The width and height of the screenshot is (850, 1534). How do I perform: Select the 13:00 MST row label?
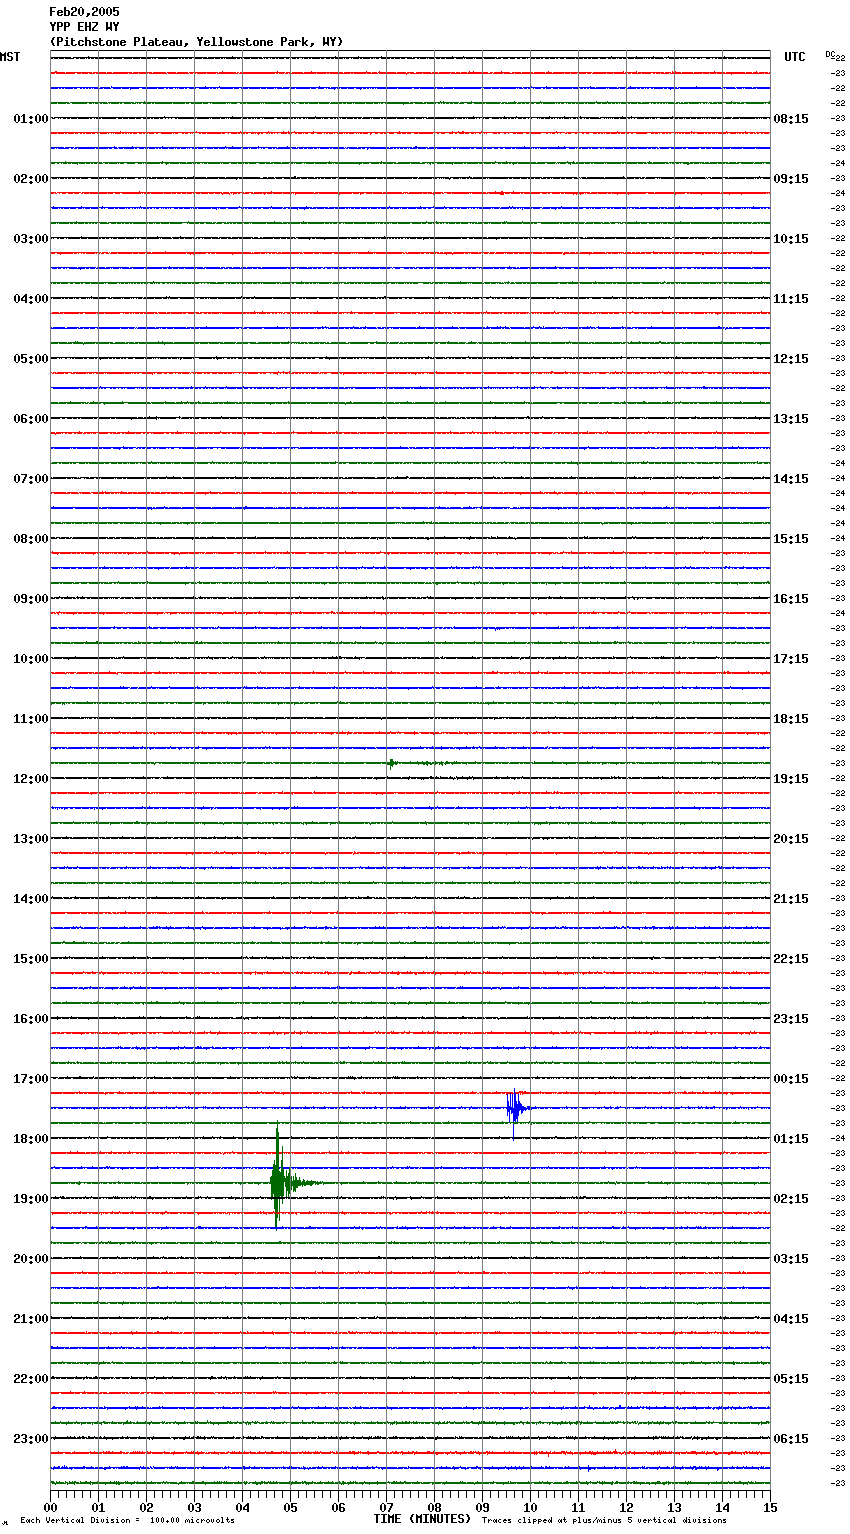click(x=30, y=838)
